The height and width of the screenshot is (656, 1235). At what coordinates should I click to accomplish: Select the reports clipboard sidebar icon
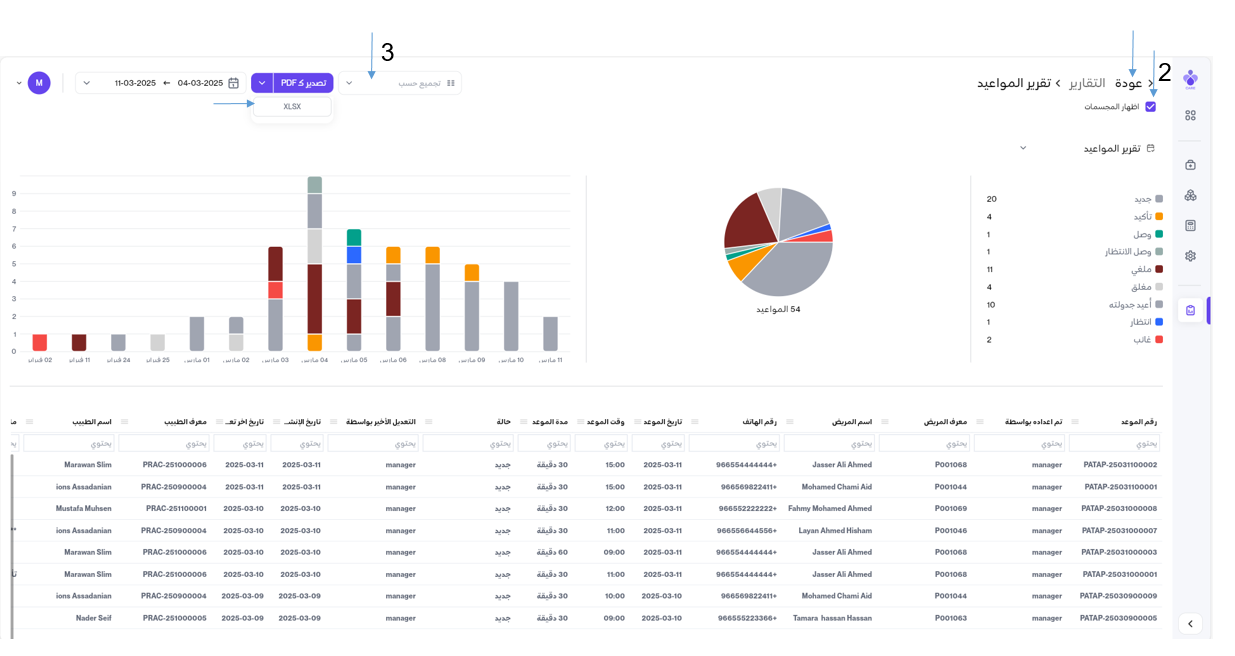coord(1190,311)
